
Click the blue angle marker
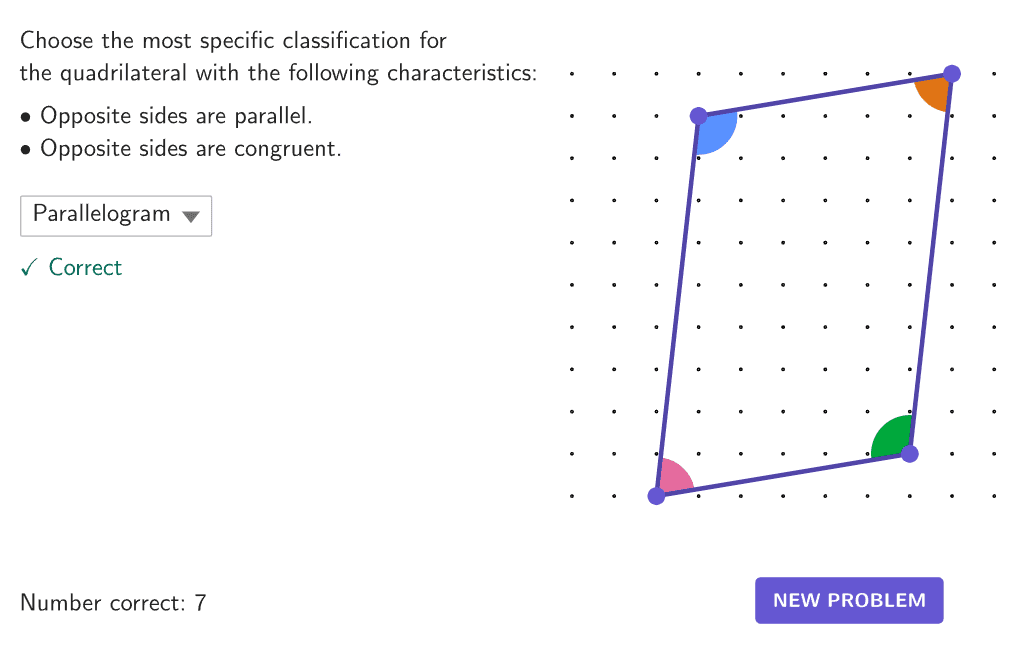tap(717, 133)
